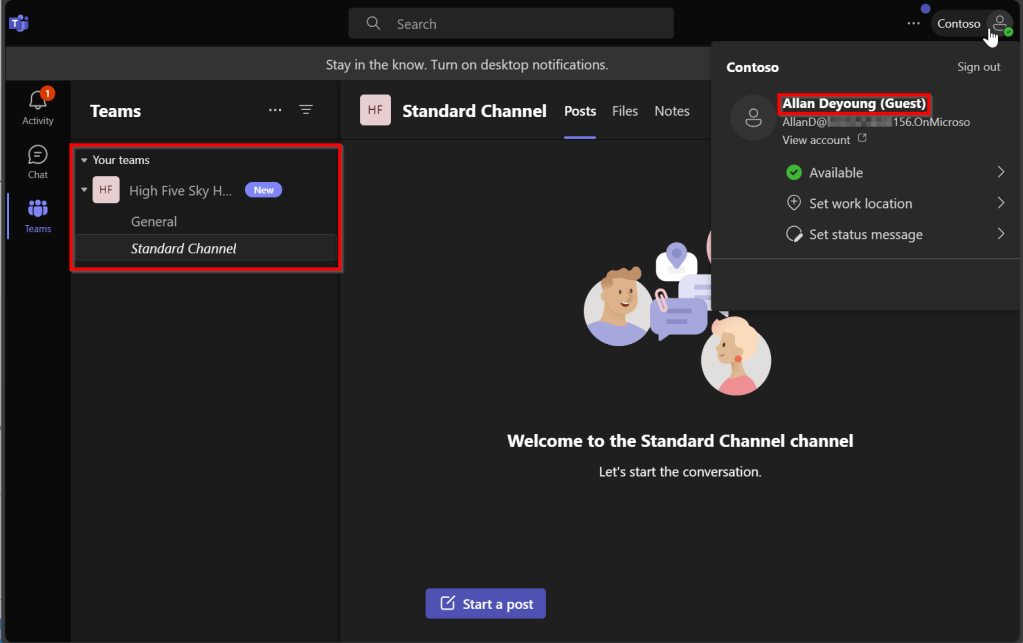Click the filter teams icon

coord(306,111)
